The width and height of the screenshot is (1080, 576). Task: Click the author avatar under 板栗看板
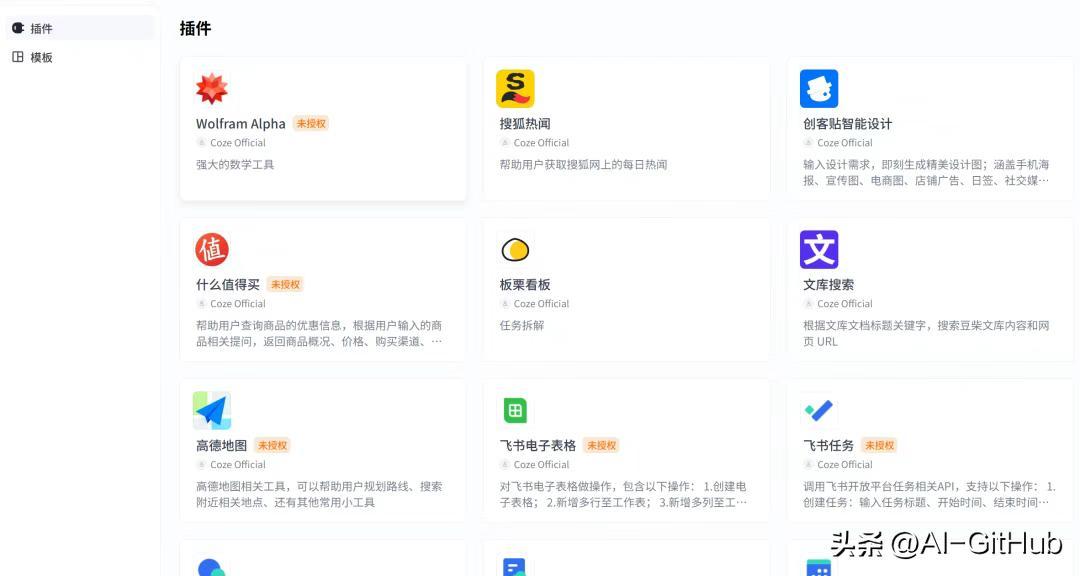[505, 304]
